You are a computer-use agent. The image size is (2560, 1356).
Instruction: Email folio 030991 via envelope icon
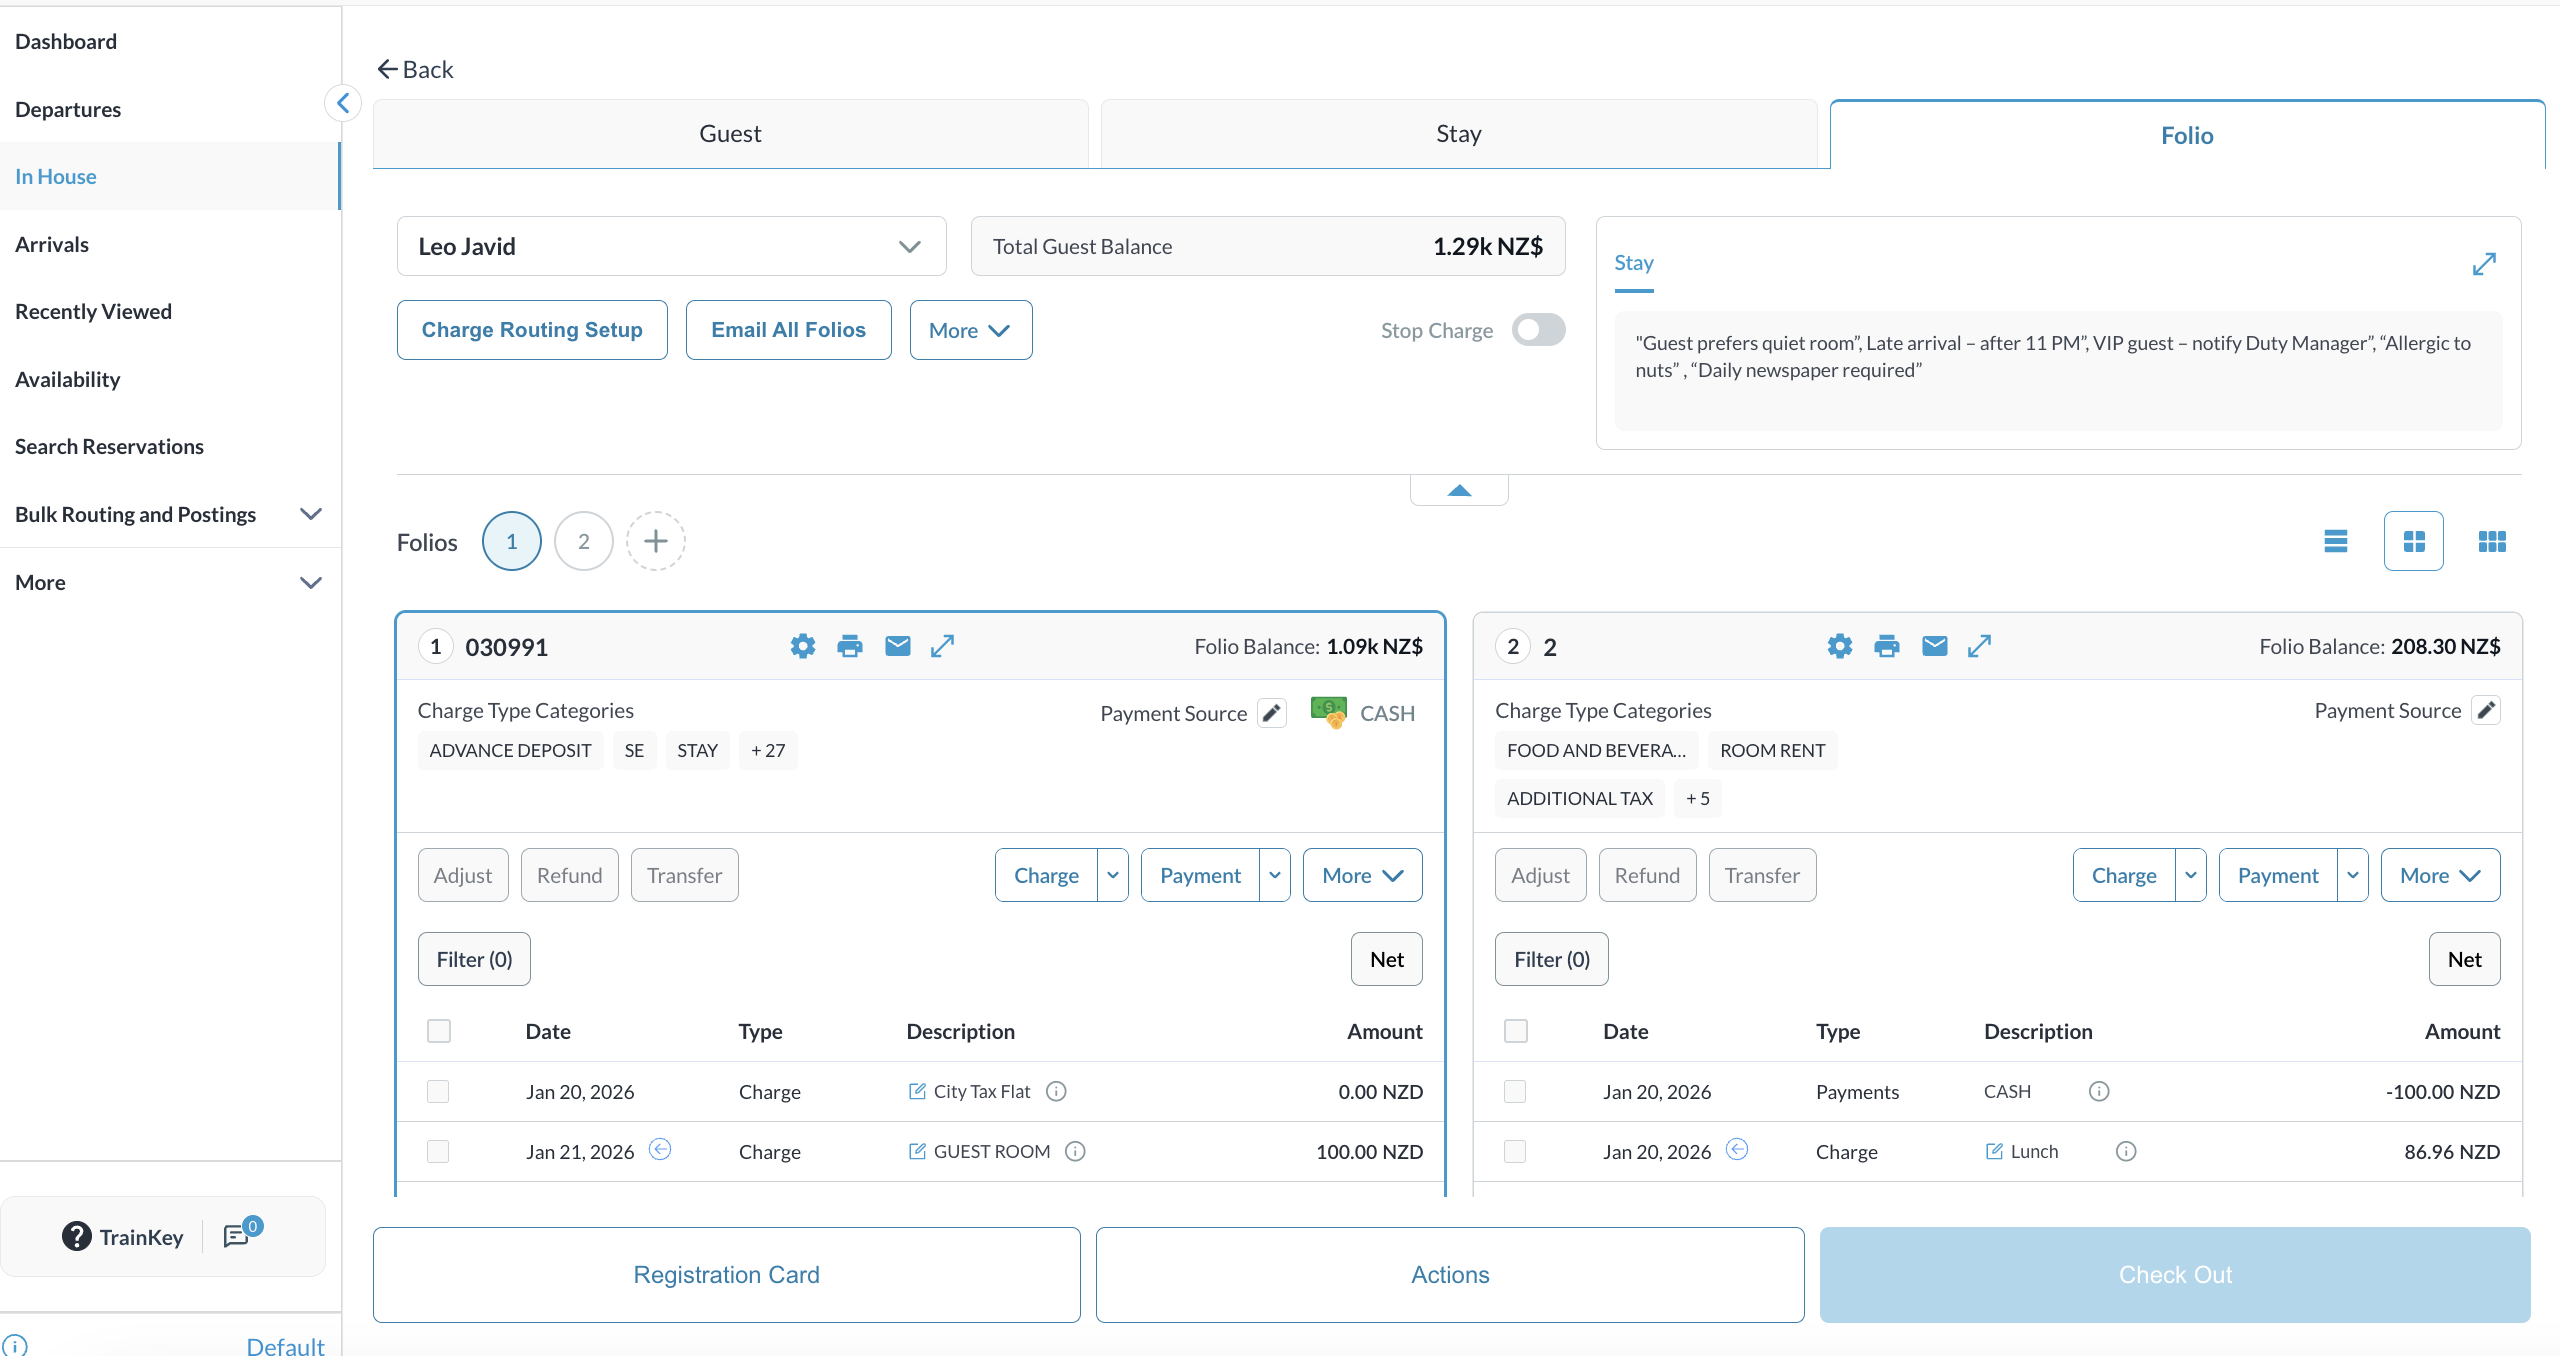(897, 646)
